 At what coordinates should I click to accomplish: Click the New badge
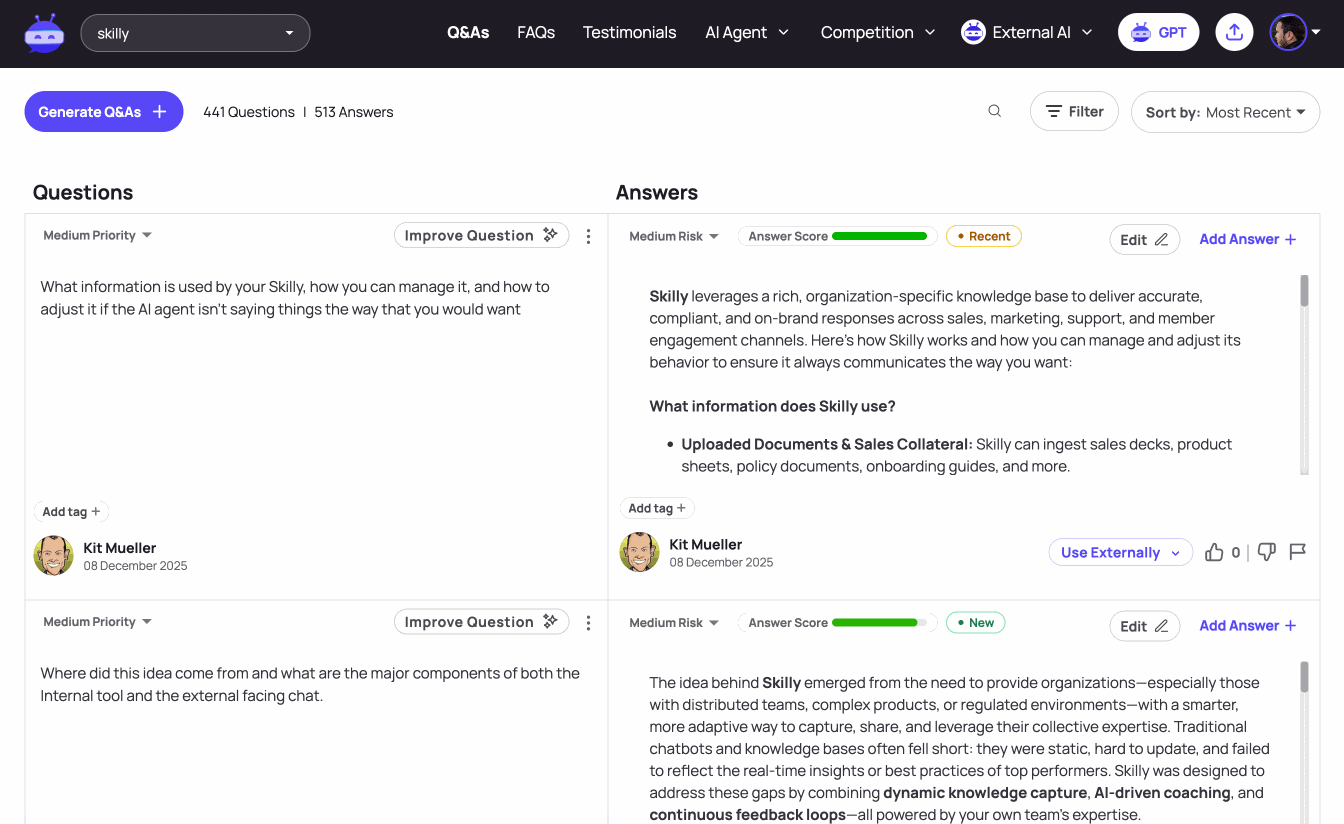pyautogui.click(x=976, y=623)
